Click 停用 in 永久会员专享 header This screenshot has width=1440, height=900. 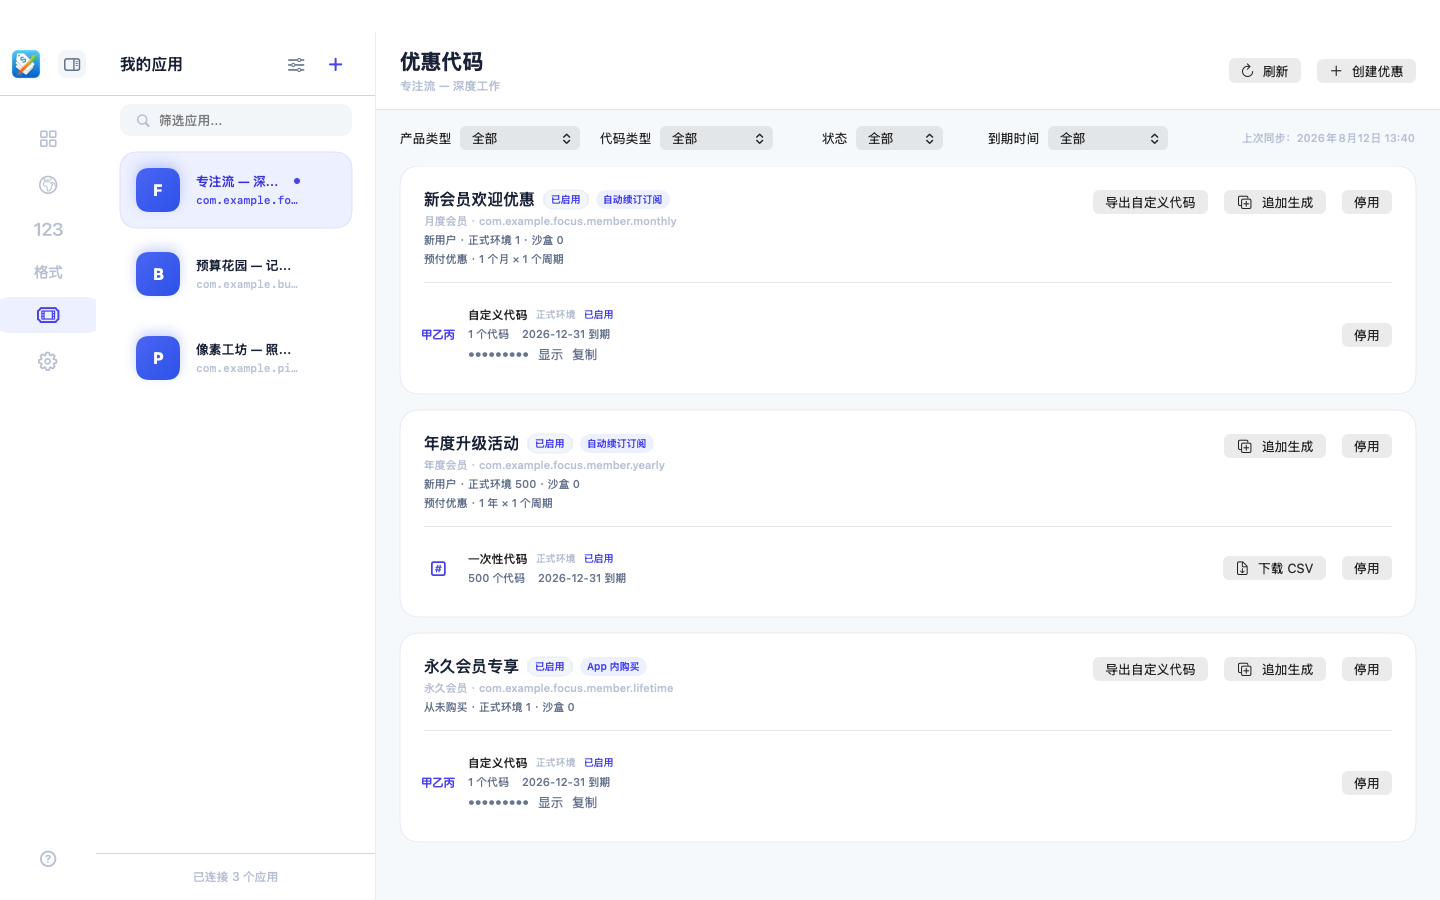coord(1367,669)
